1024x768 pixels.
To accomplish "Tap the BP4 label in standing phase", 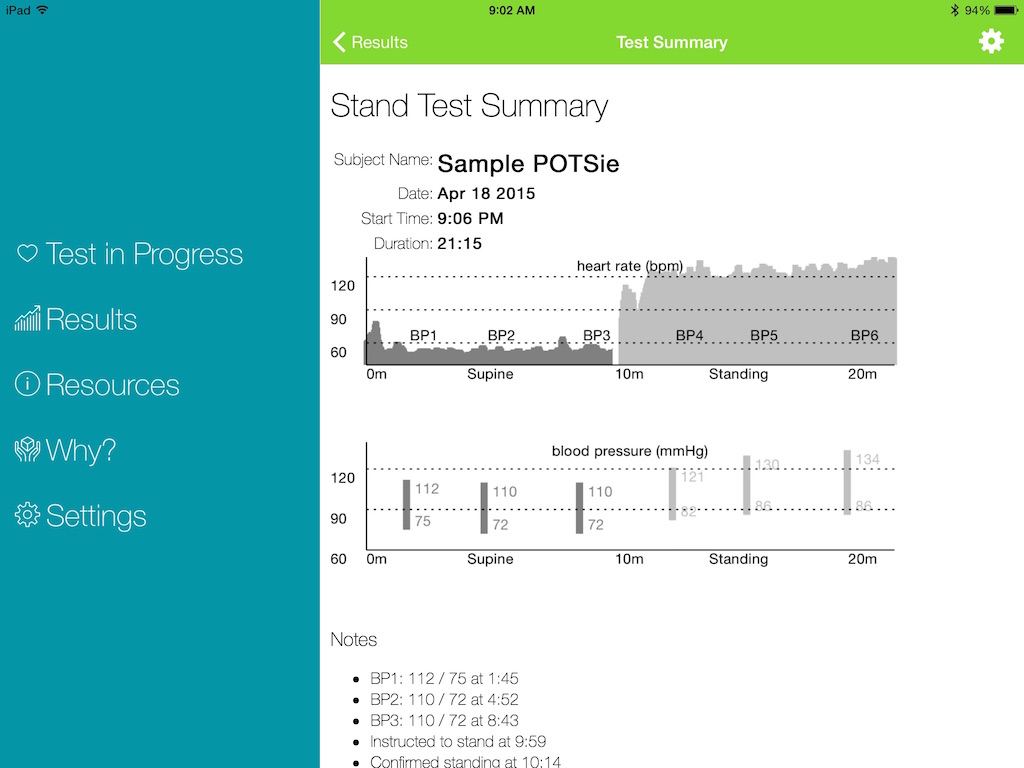I will click(689, 336).
